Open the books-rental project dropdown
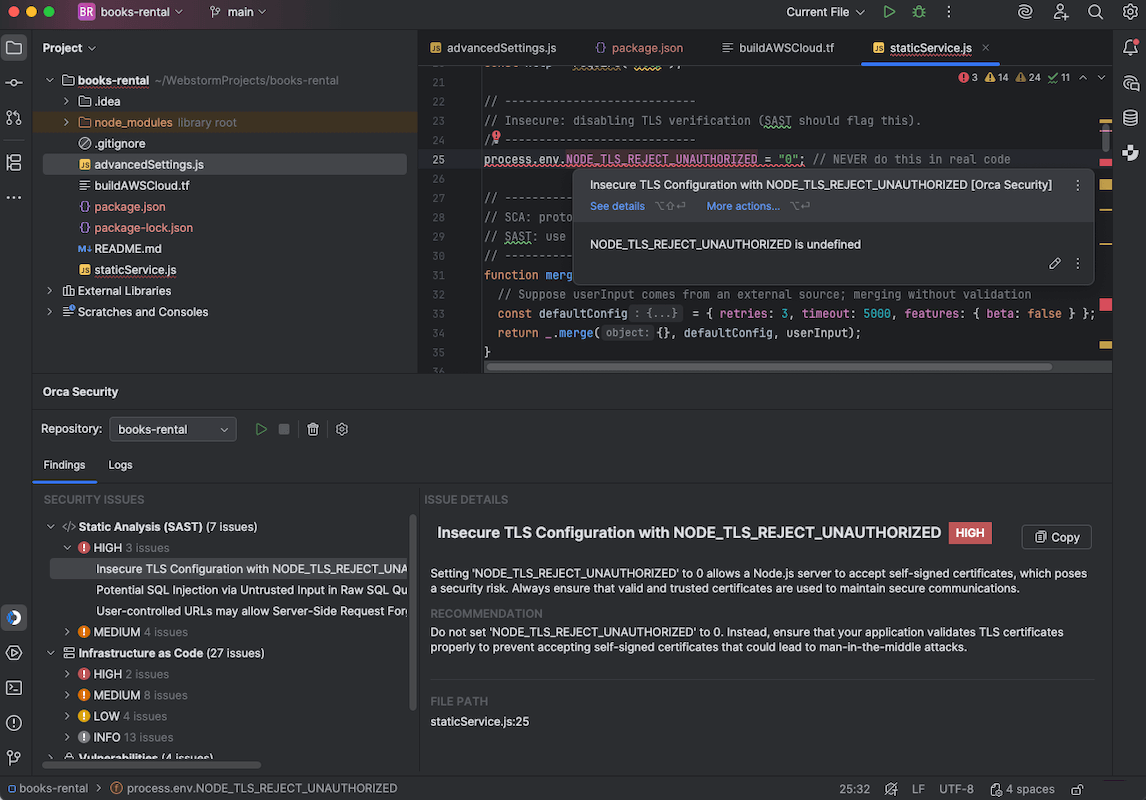This screenshot has height=800, width=1146. 131,12
